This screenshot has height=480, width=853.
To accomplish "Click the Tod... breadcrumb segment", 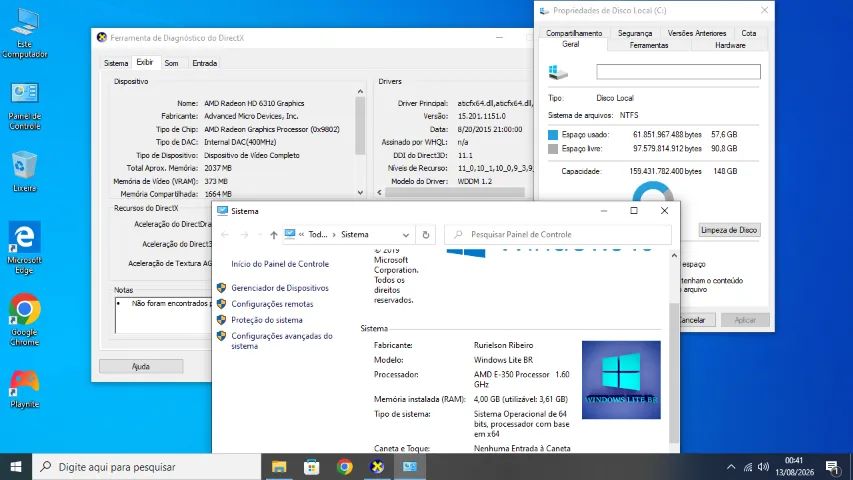I will [318, 235].
